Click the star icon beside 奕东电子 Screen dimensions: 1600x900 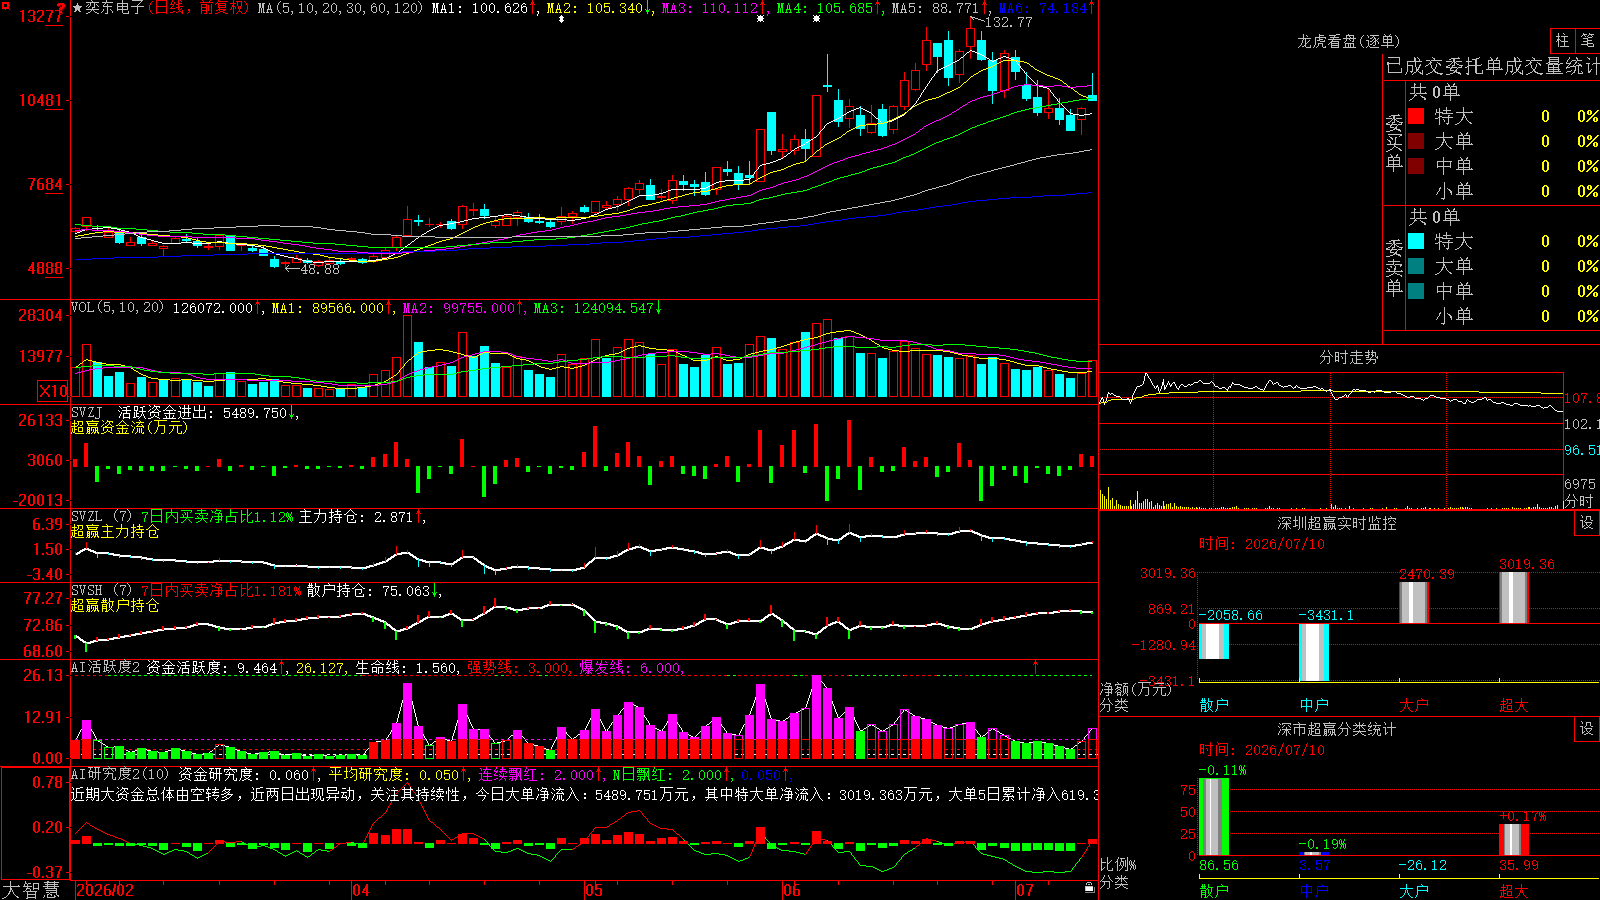(78, 8)
